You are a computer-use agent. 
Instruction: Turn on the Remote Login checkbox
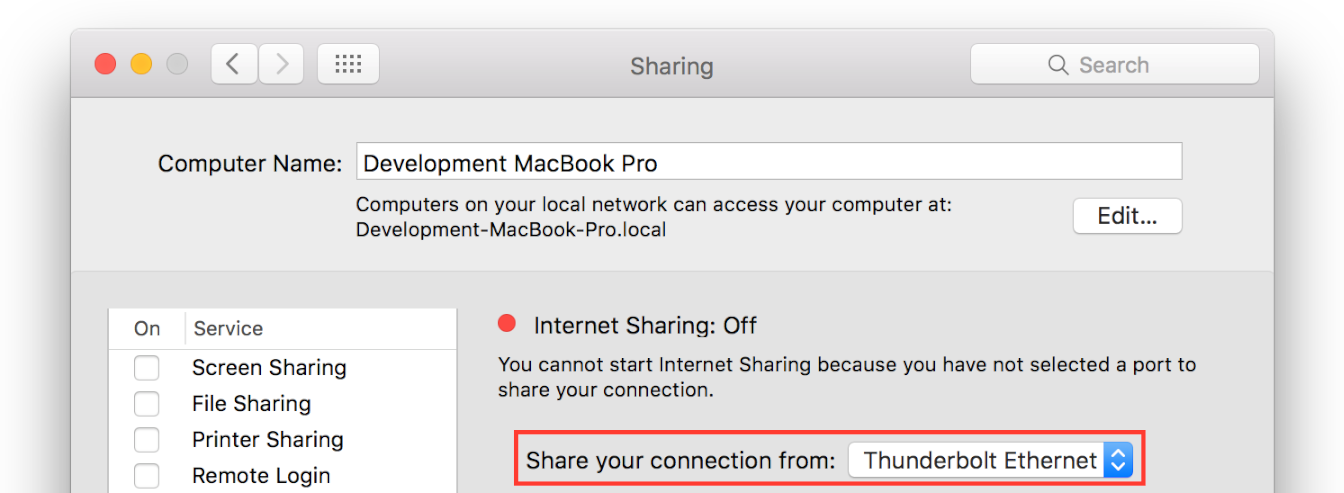point(147,475)
